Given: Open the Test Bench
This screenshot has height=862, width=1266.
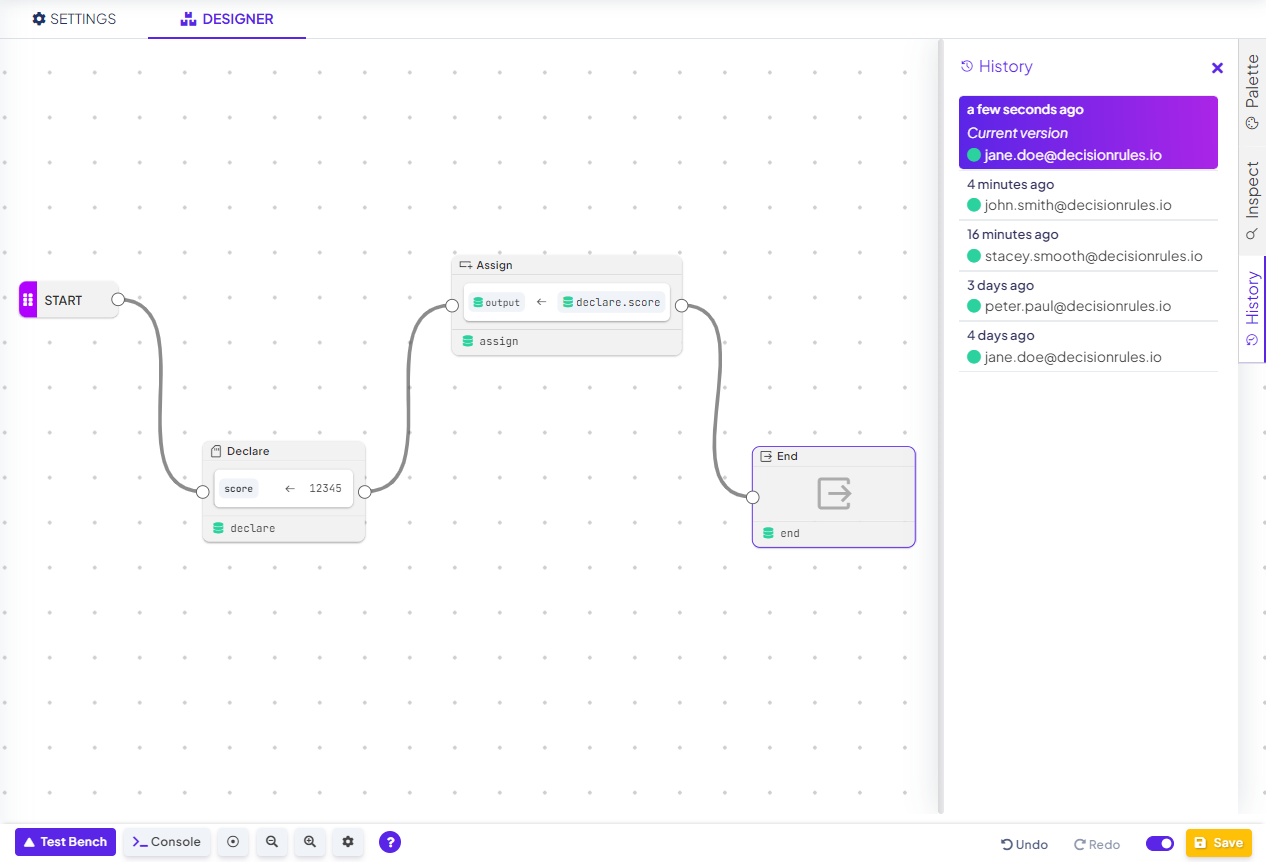Looking at the screenshot, I should [x=65, y=842].
